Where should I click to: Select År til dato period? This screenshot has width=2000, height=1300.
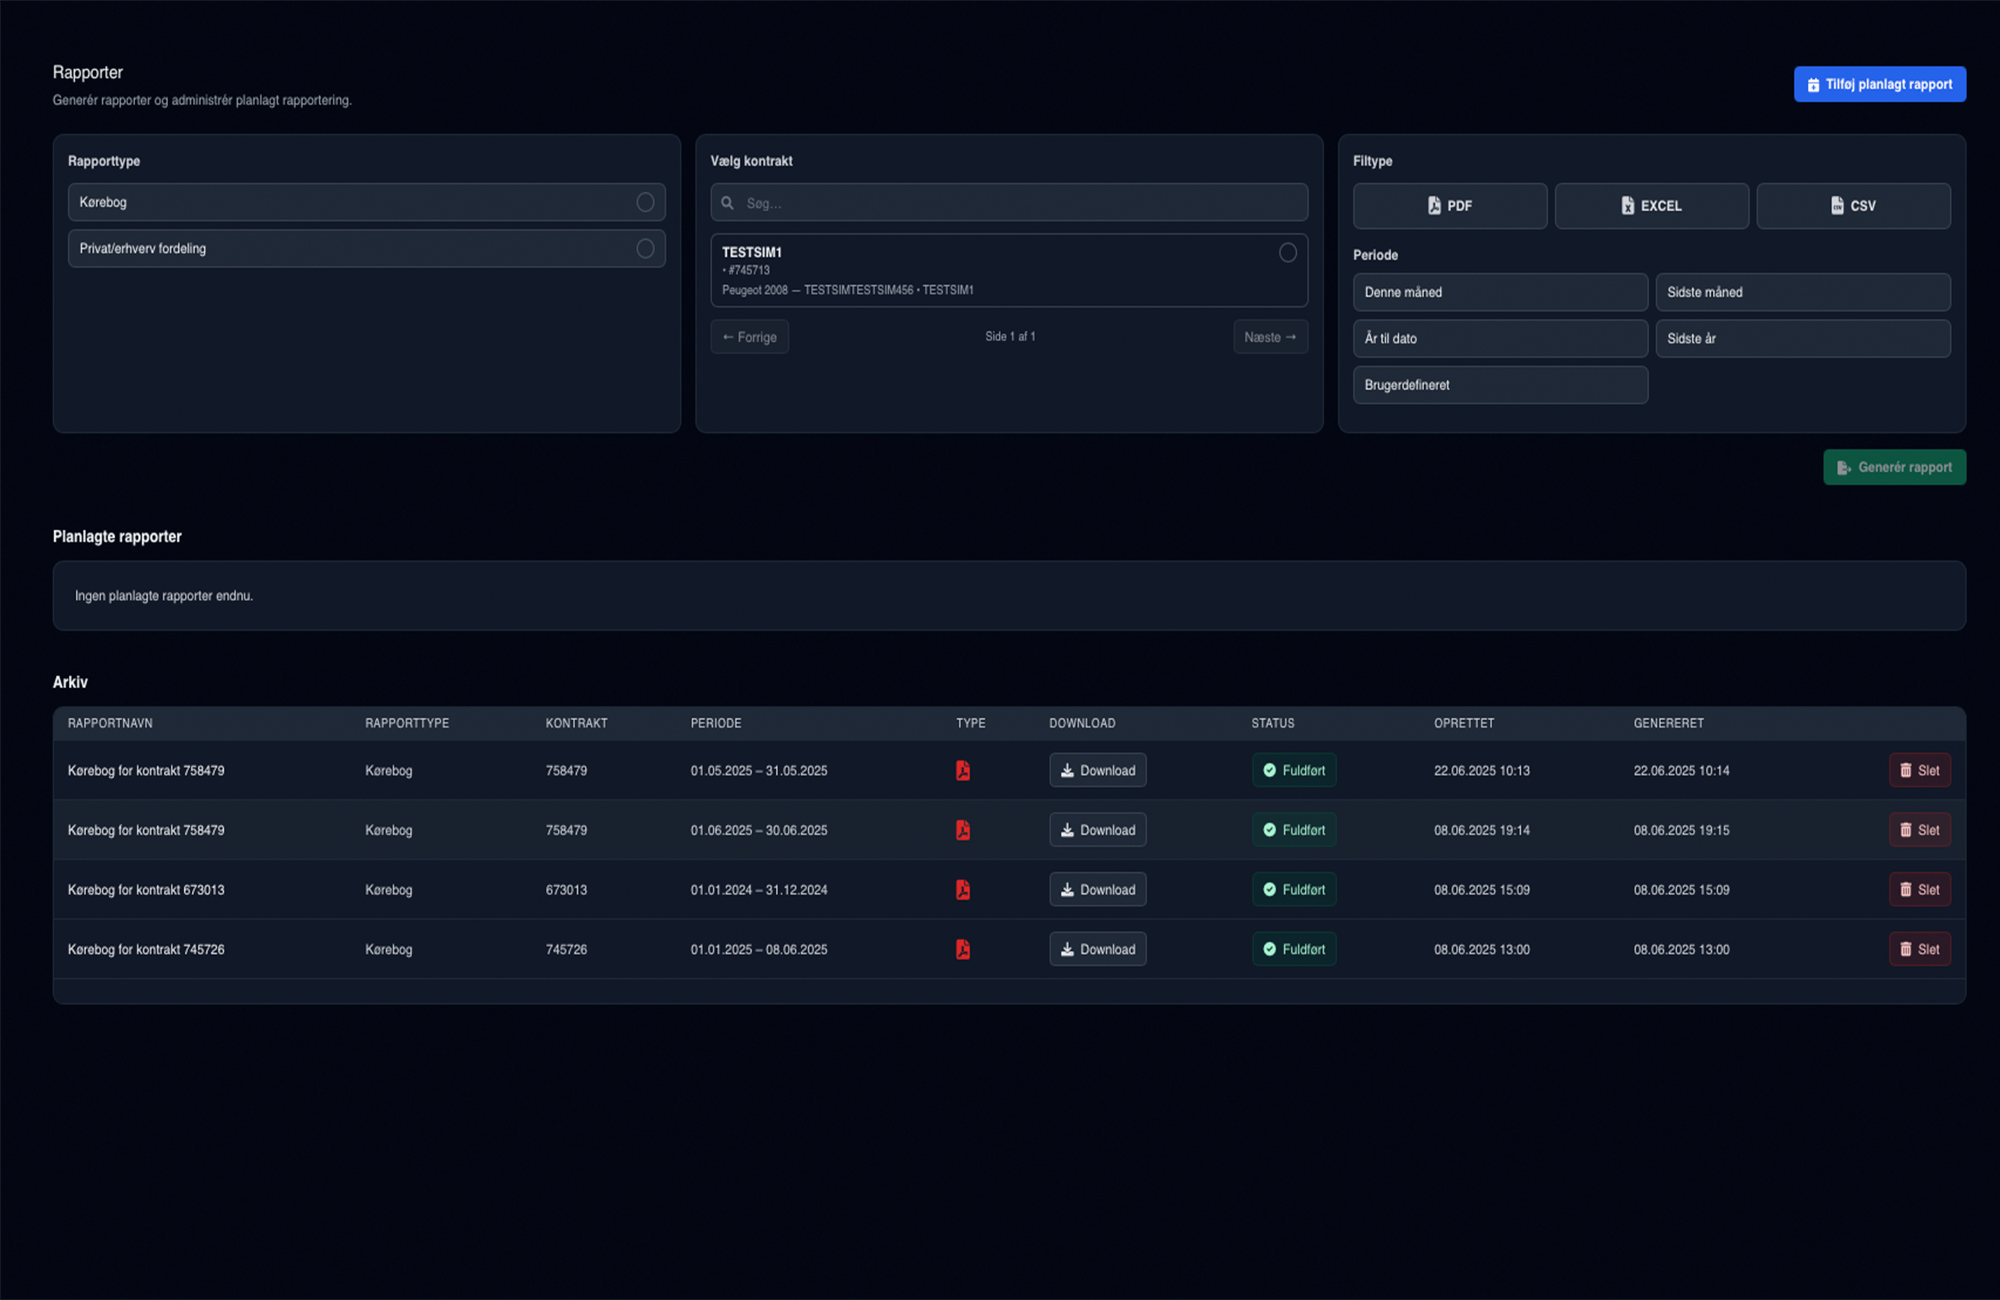1499,339
